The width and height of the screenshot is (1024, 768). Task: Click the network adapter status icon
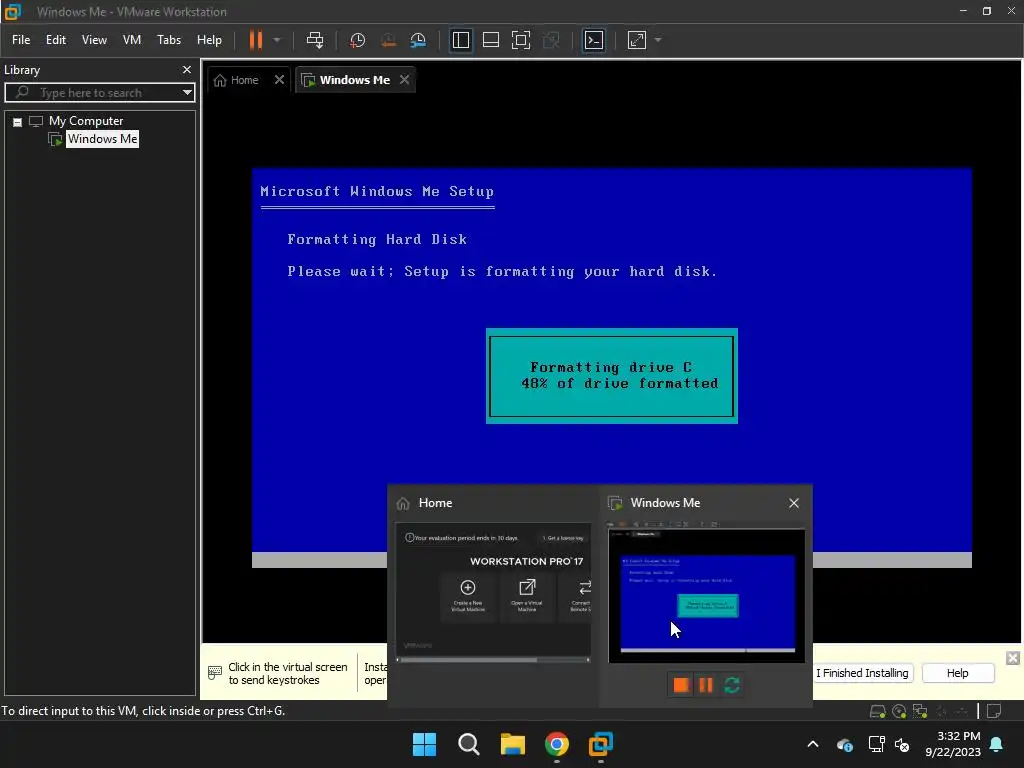coord(920,711)
